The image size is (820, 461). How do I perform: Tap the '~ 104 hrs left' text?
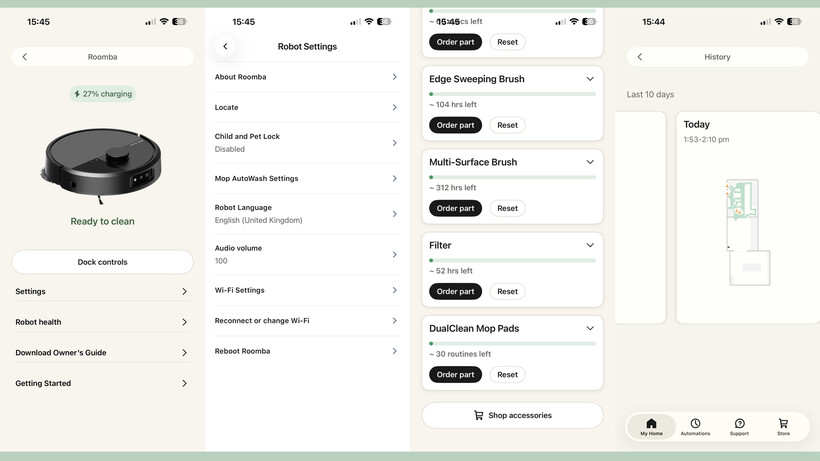[x=453, y=105]
